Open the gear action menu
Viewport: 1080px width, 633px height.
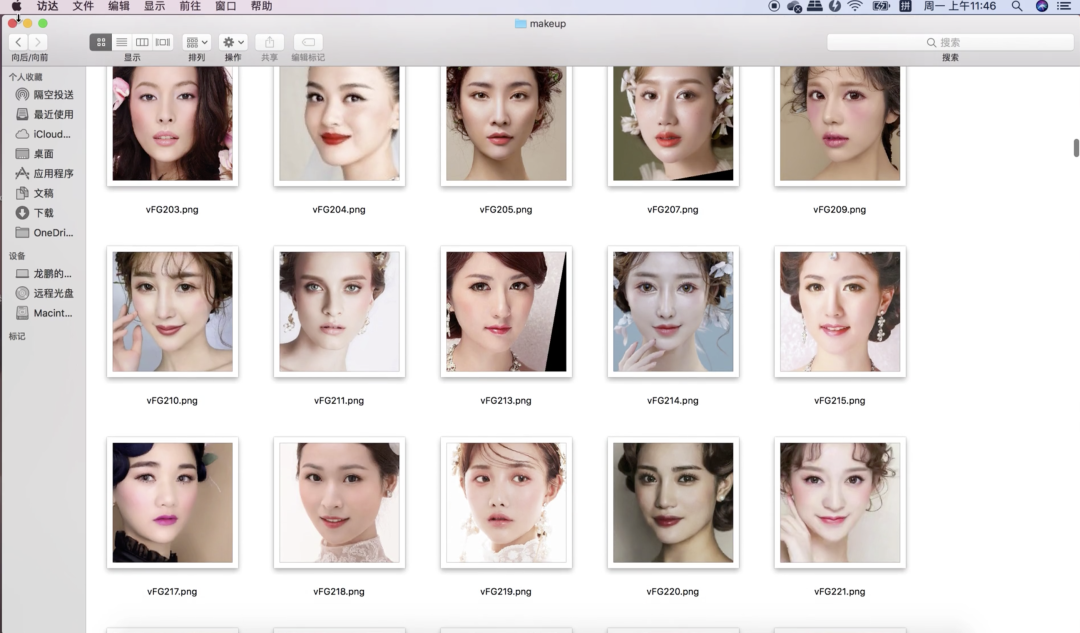coord(233,42)
